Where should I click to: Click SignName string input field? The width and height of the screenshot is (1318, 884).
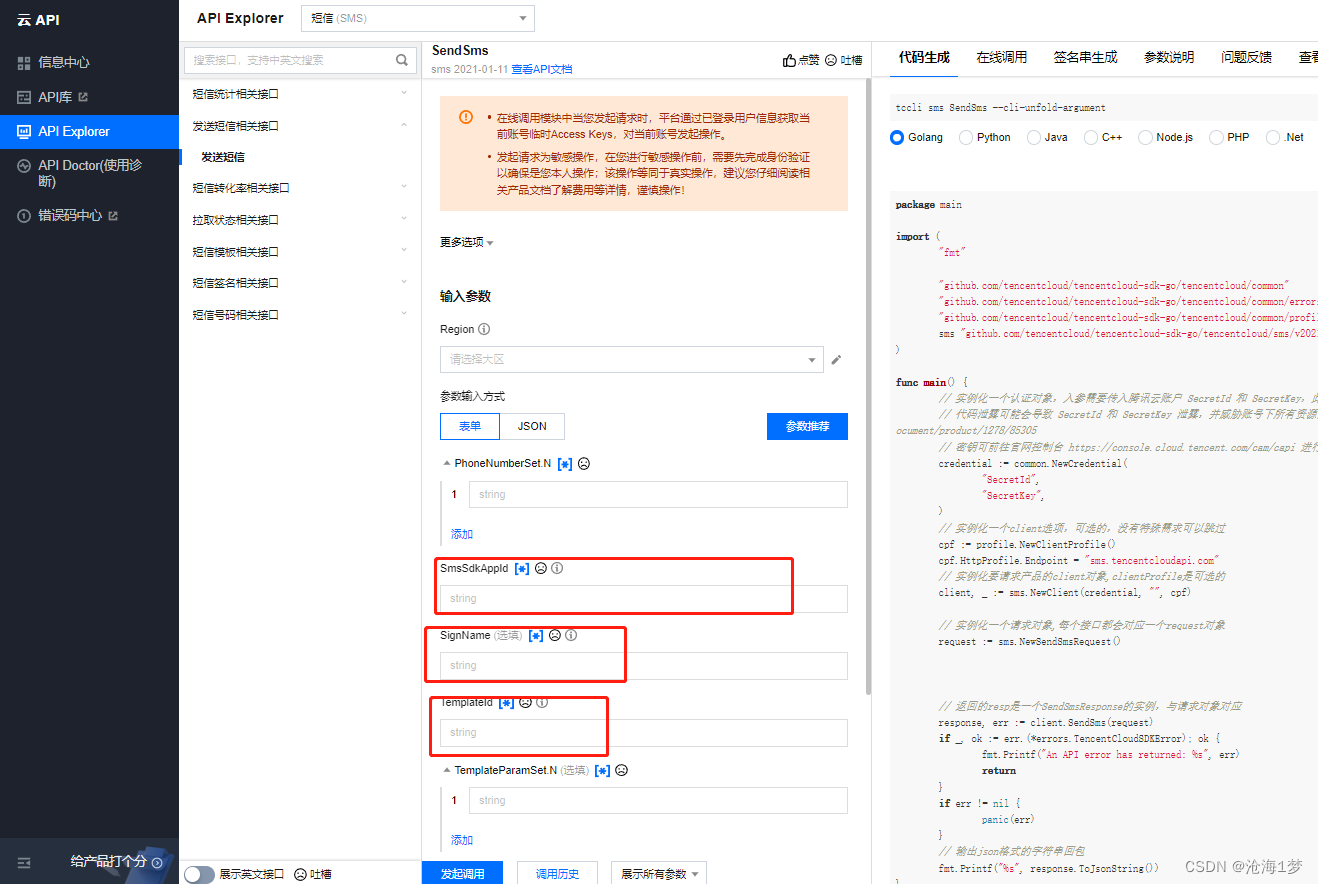pos(644,665)
